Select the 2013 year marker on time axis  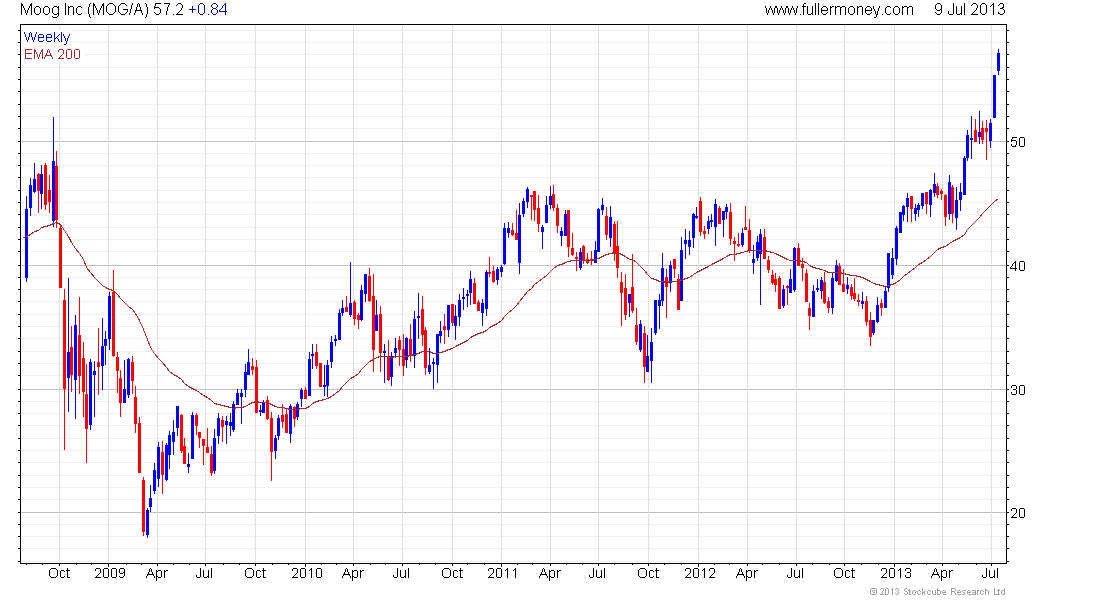pyautogui.click(x=896, y=573)
